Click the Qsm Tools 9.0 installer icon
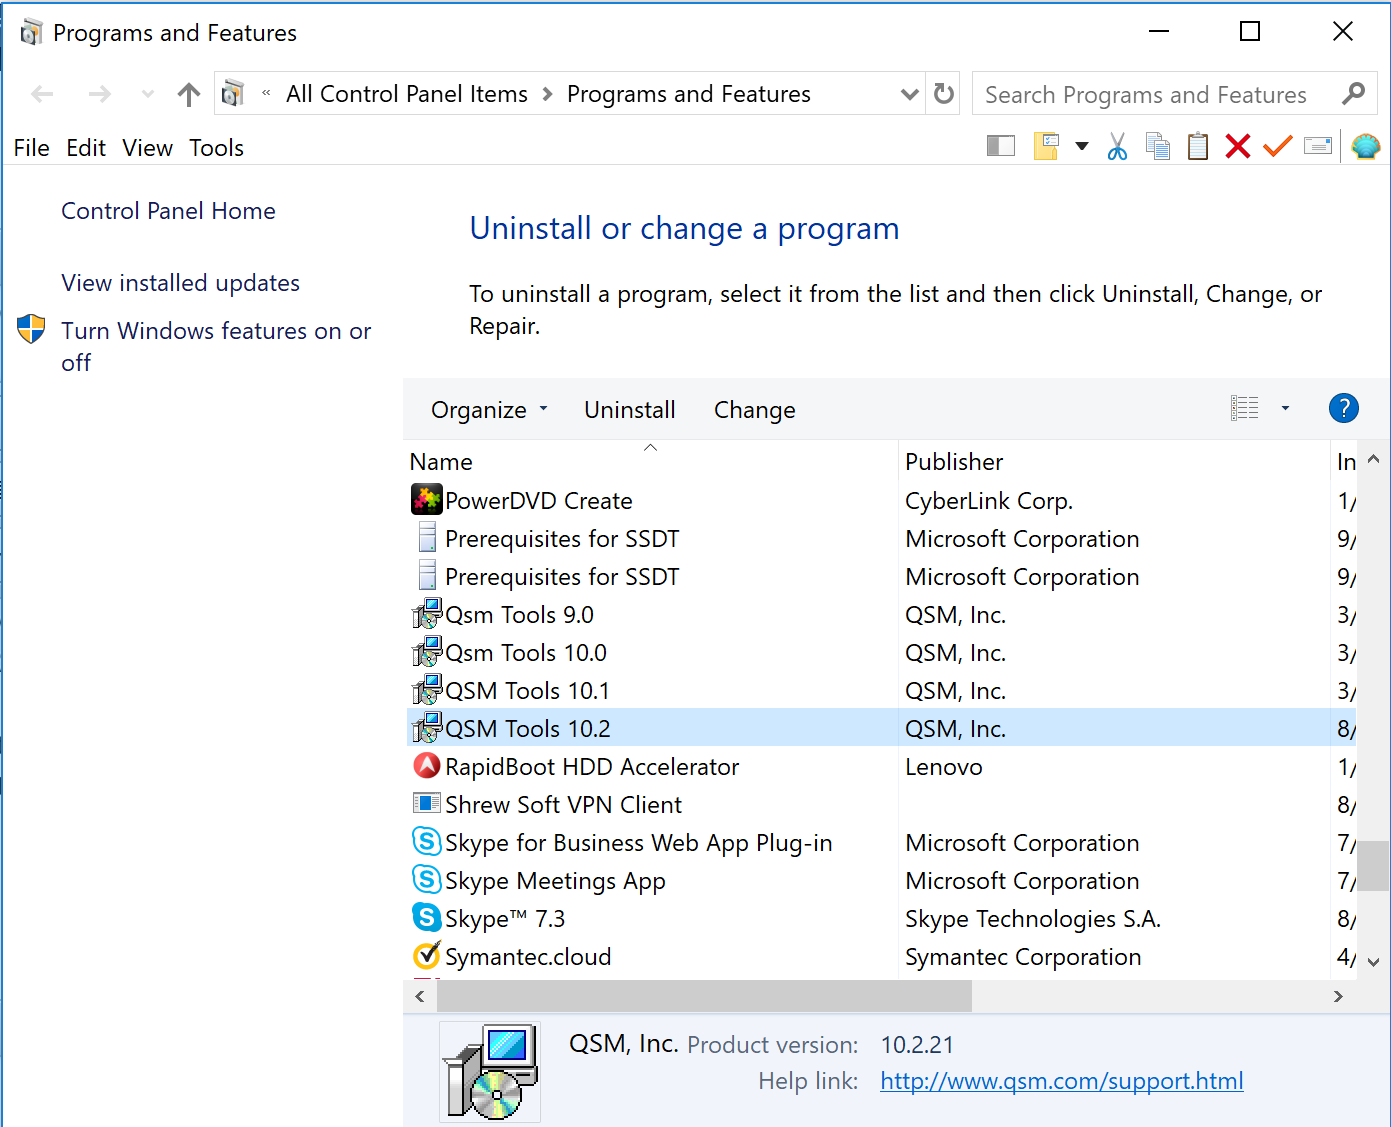The height and width of the screenshot is (1127, 1391). pos(427,613)
